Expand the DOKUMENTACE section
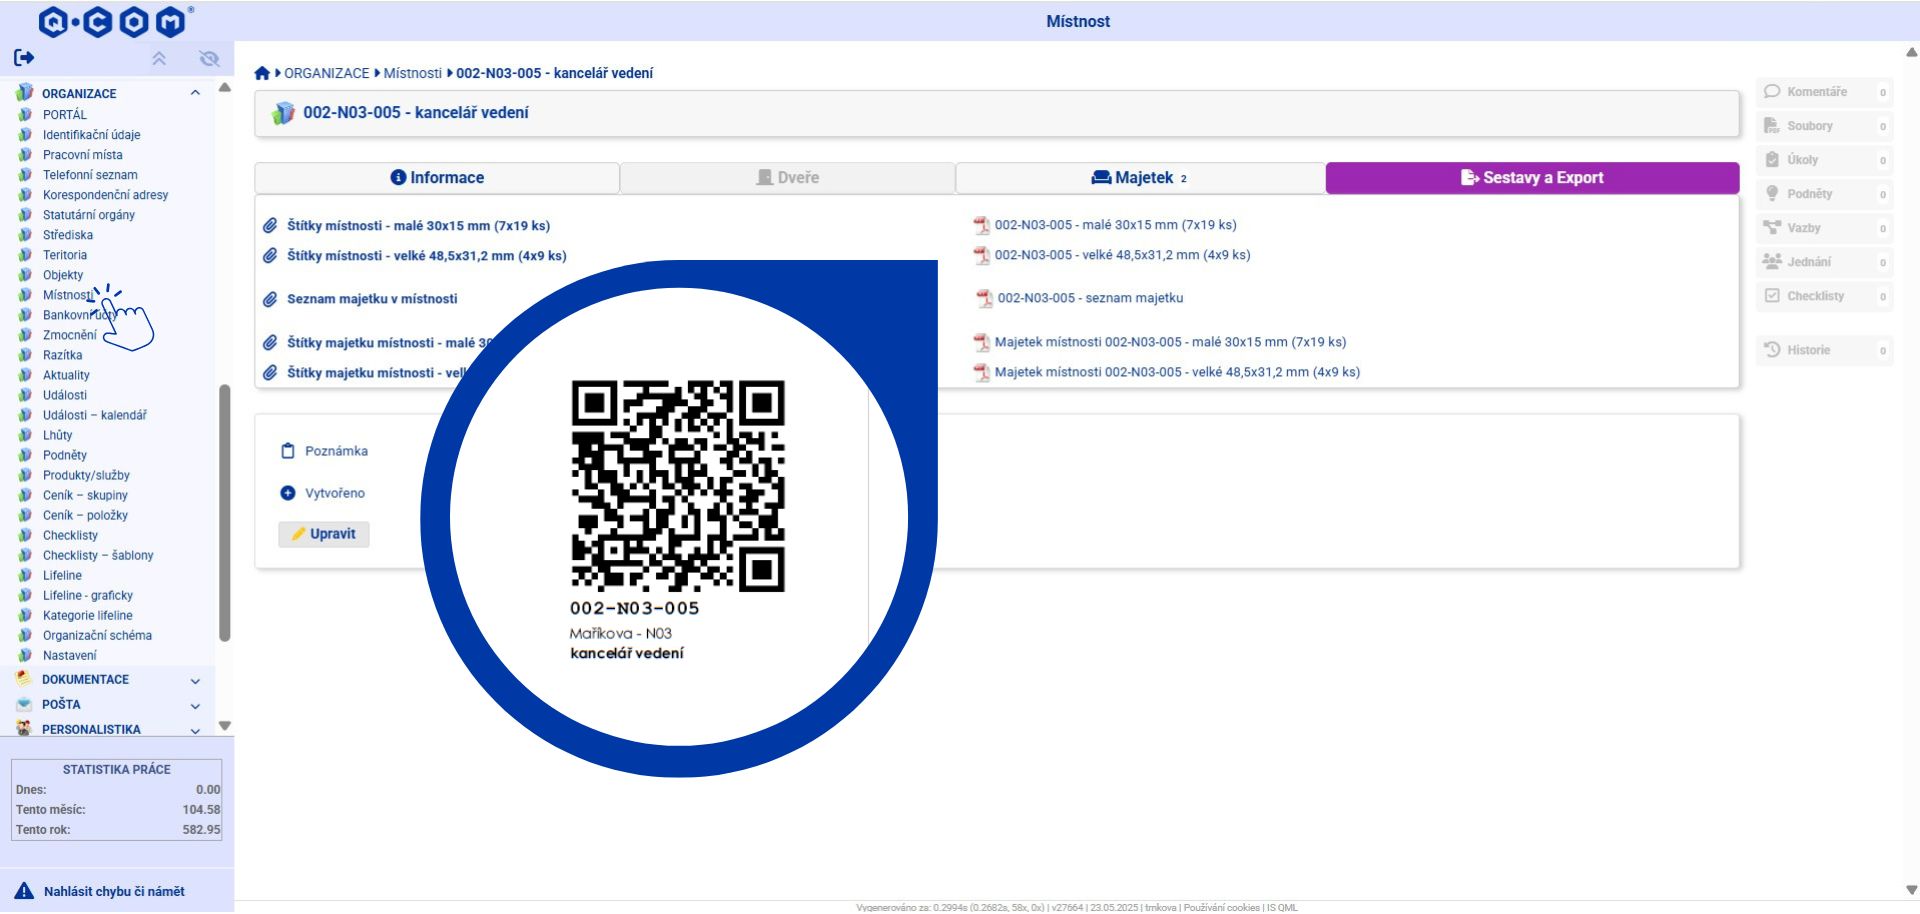The width and height of the screenshot is (1920, 914). [x=195, y=681]
